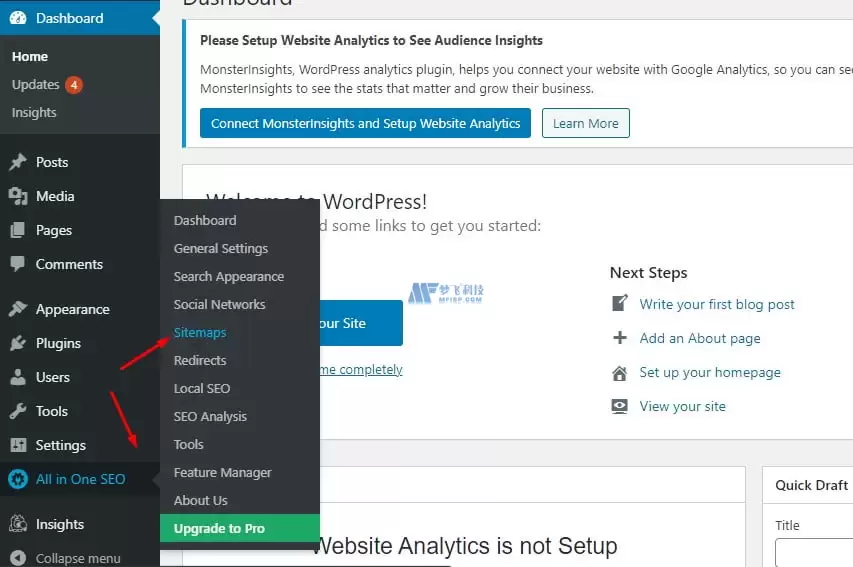Click the Plugins plug icon

(x=18, y=343)
